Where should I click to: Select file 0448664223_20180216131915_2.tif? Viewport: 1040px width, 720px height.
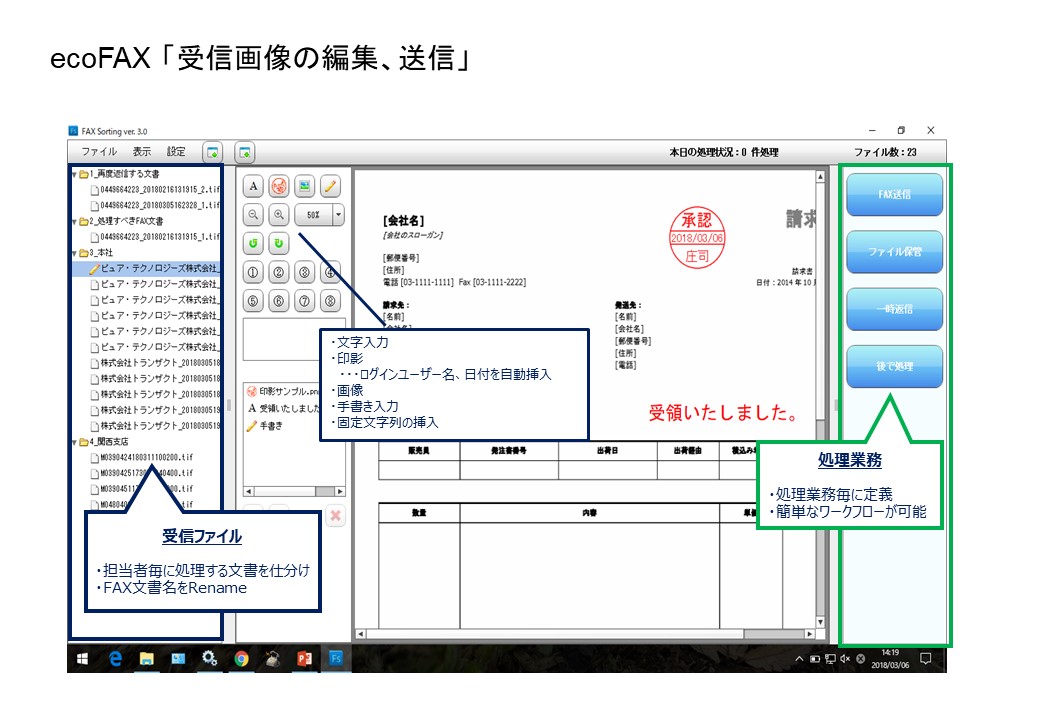[155, 190]
